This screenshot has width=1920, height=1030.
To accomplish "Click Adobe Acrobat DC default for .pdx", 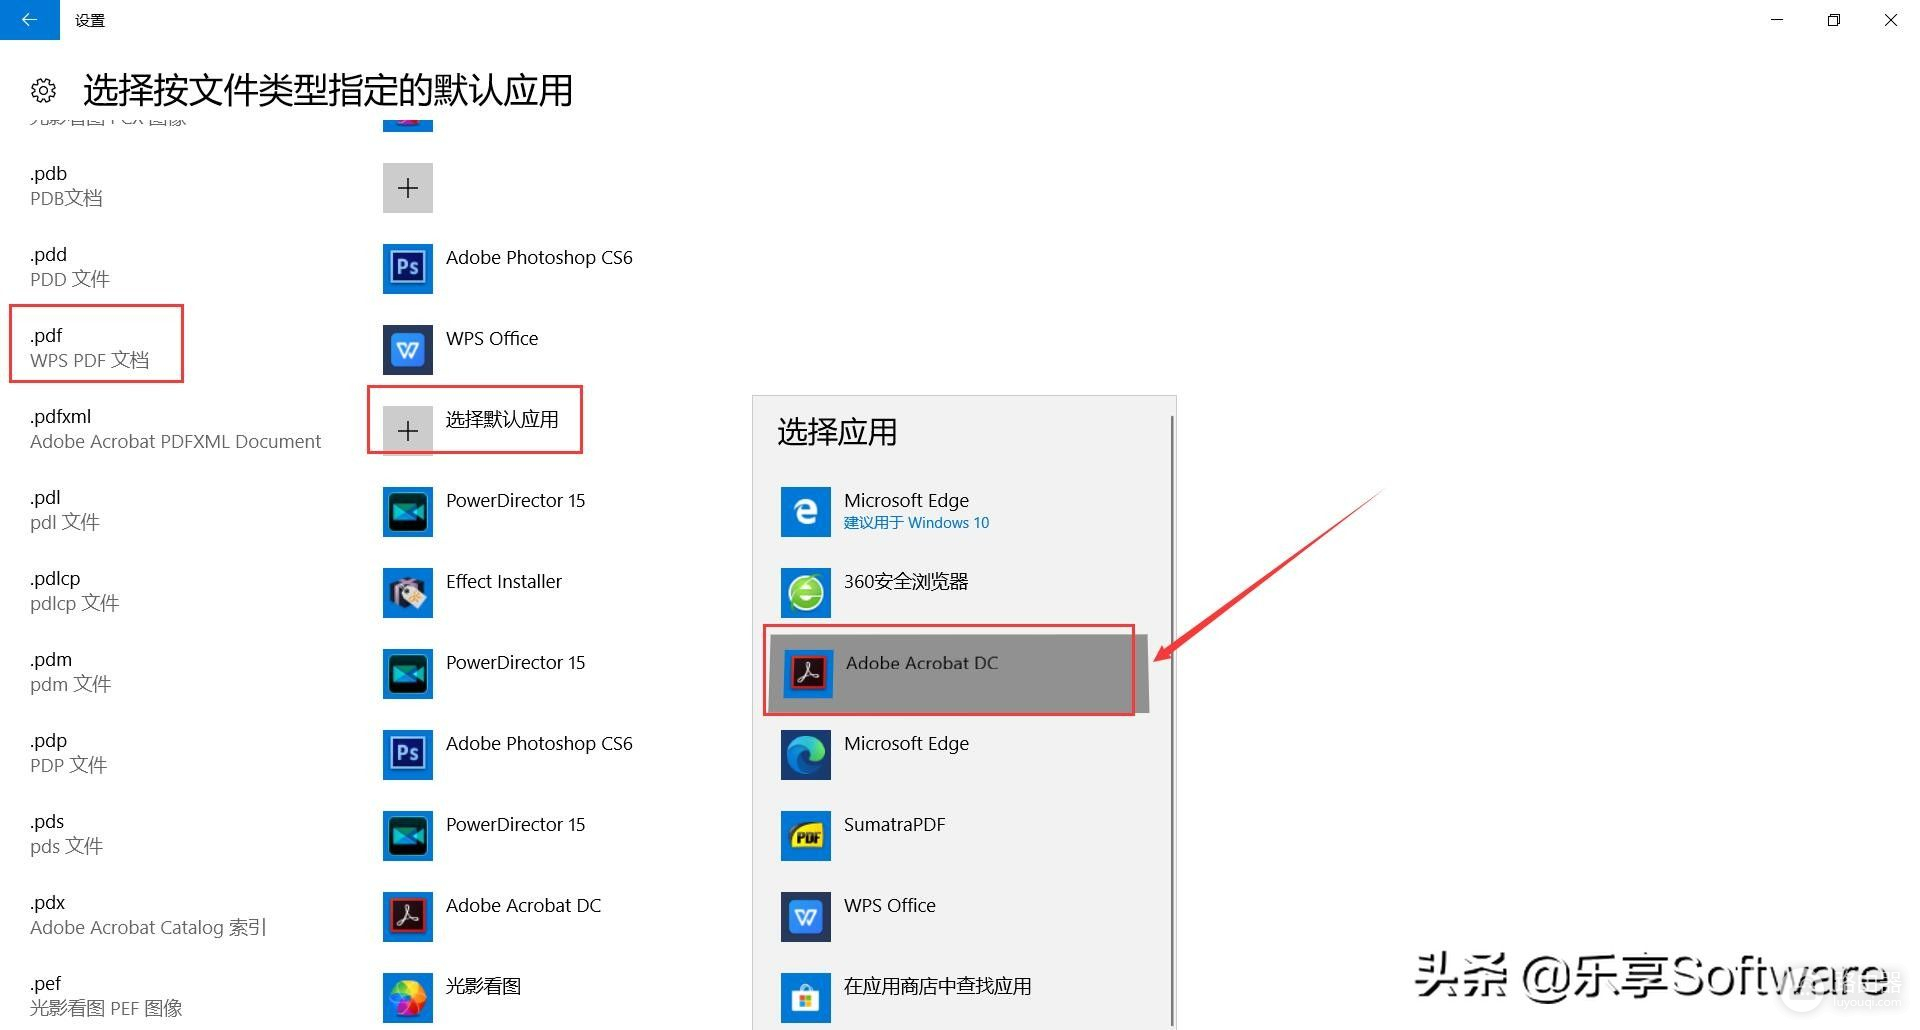I will click(494, 917).
